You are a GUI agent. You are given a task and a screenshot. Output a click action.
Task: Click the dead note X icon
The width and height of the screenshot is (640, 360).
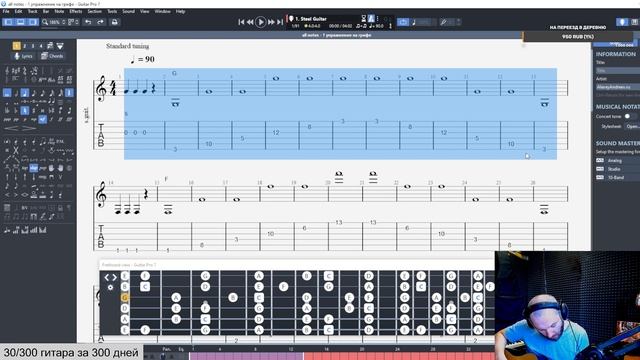16,150
